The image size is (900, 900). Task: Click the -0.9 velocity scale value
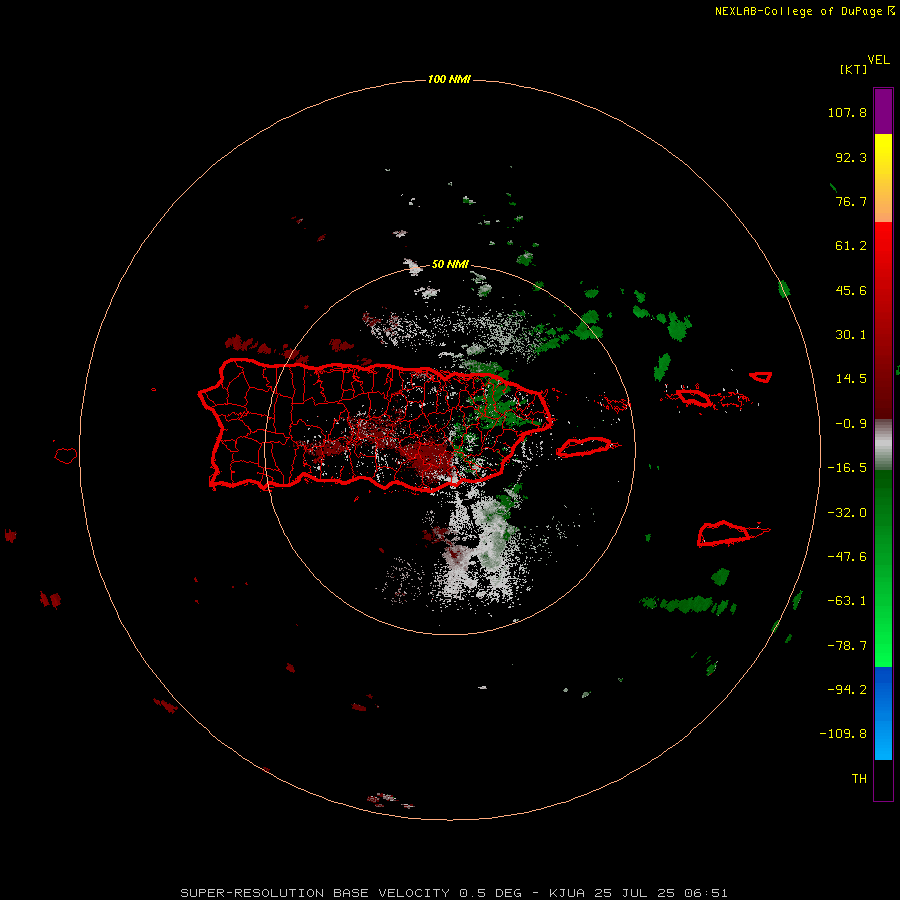pos(851,424)
